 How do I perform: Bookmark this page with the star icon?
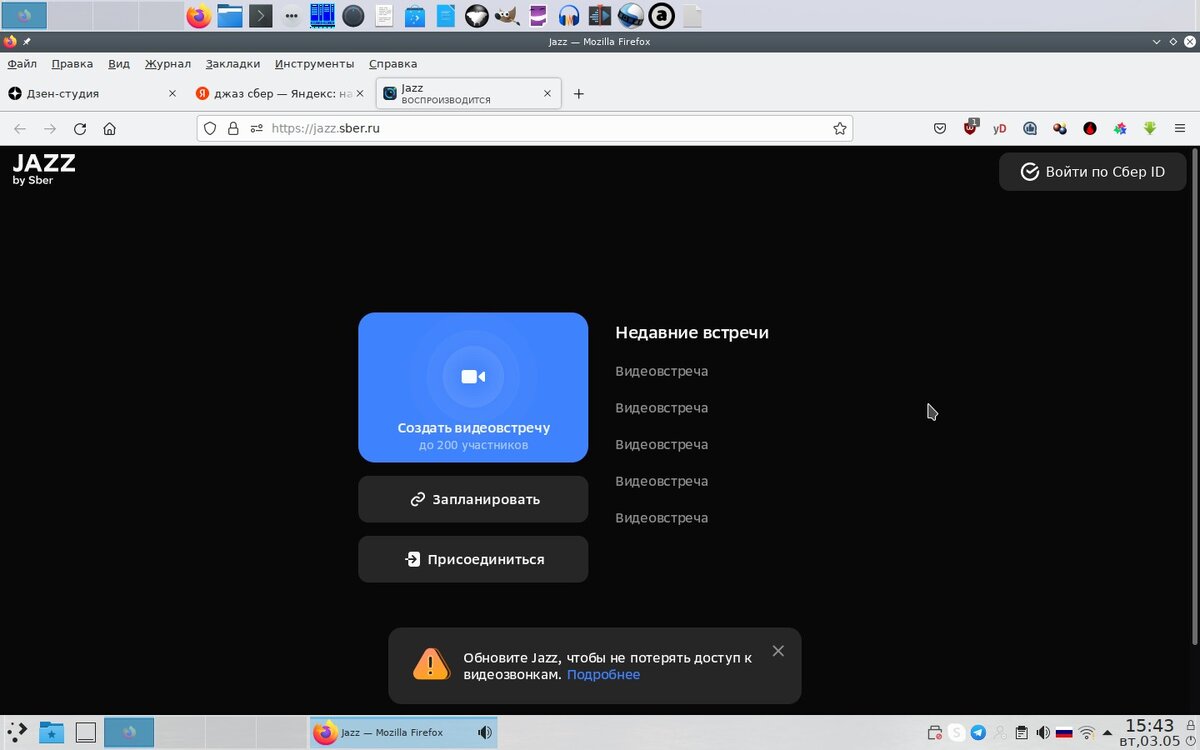(840, 128)
